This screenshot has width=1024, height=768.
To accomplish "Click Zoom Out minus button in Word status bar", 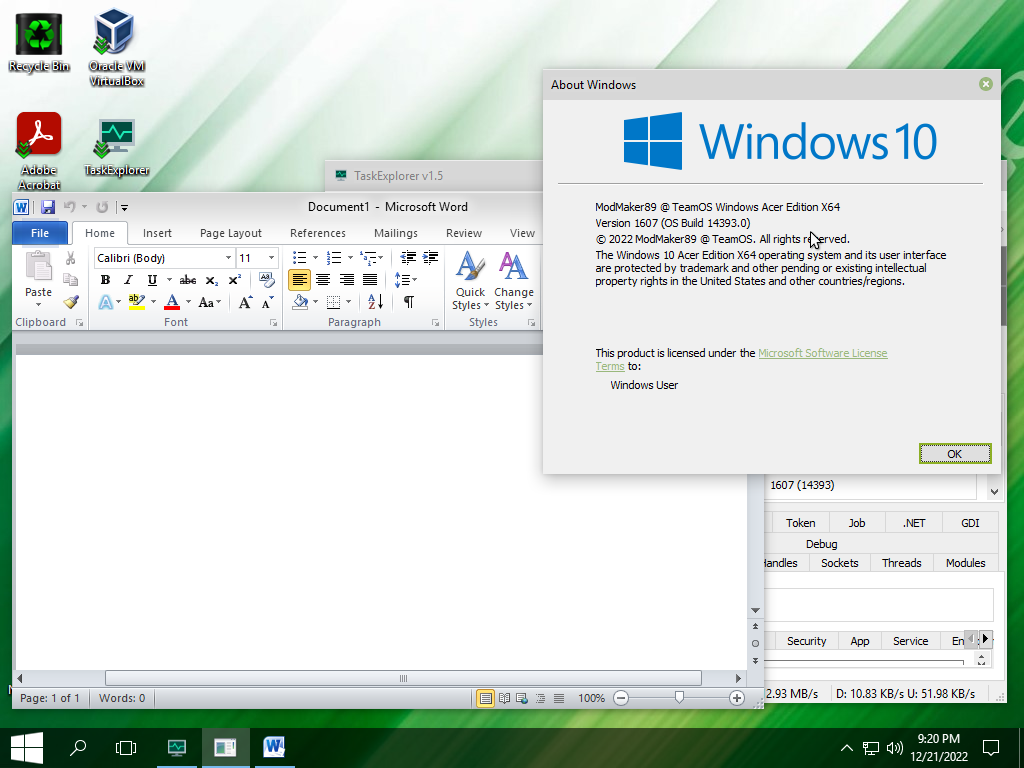I will tap(621, 698).
